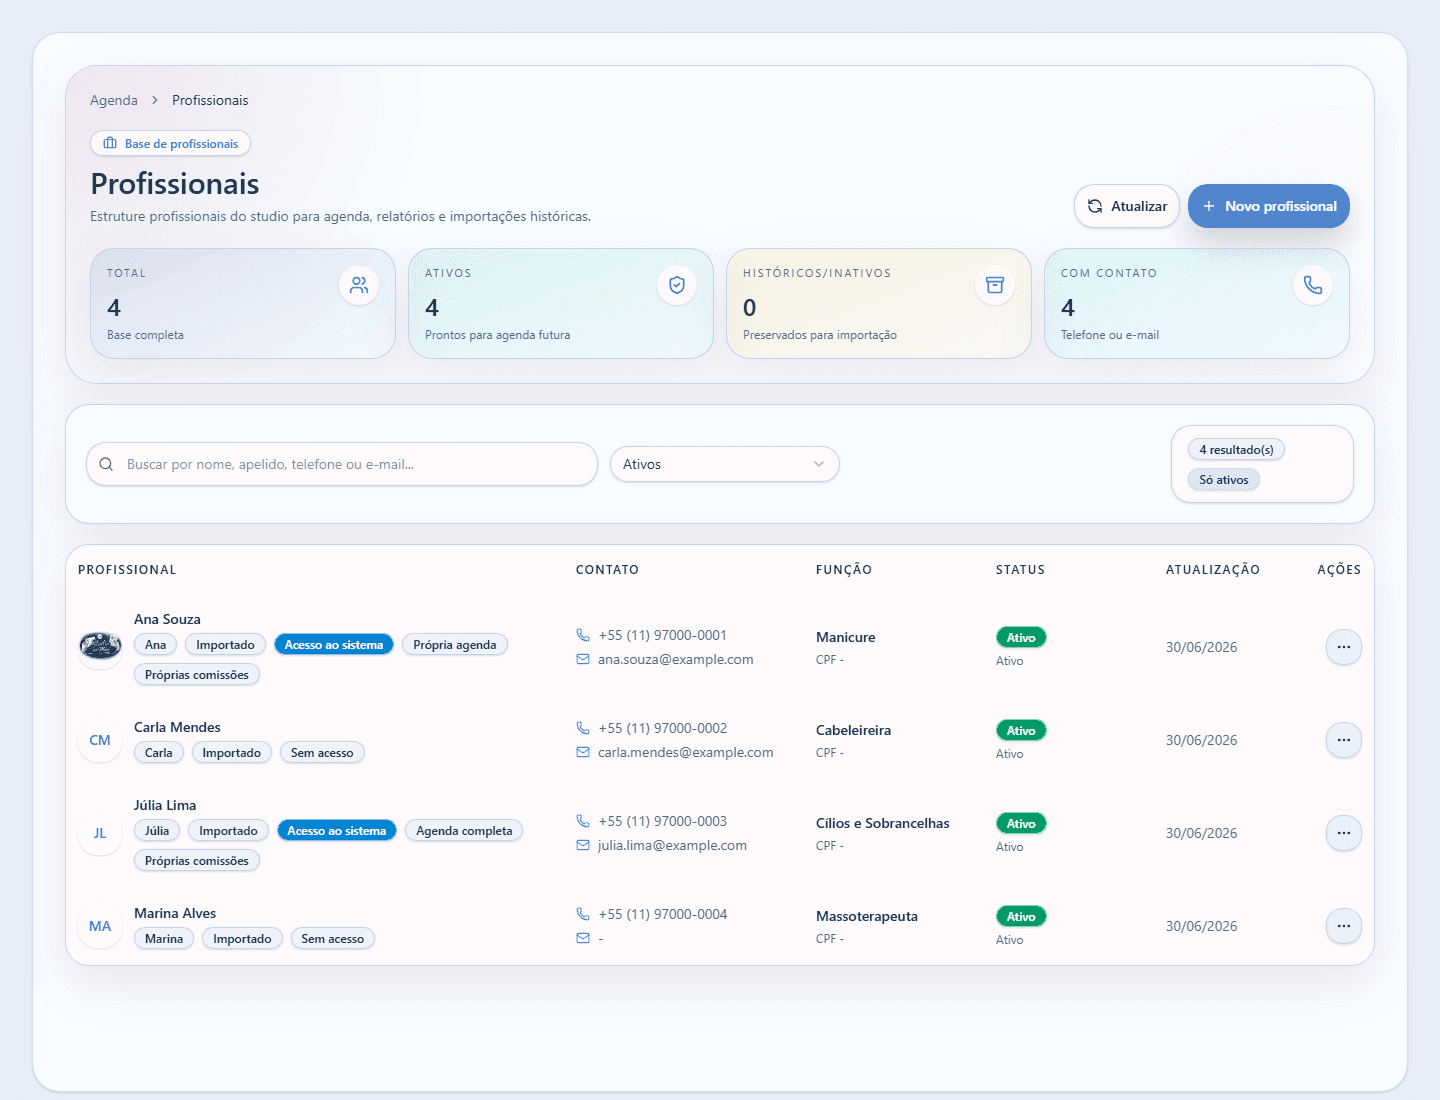Open actions menu for Marina Alves
Image resolution: width=1440 pixels, height=1100 pixels.
[1344, 926]
